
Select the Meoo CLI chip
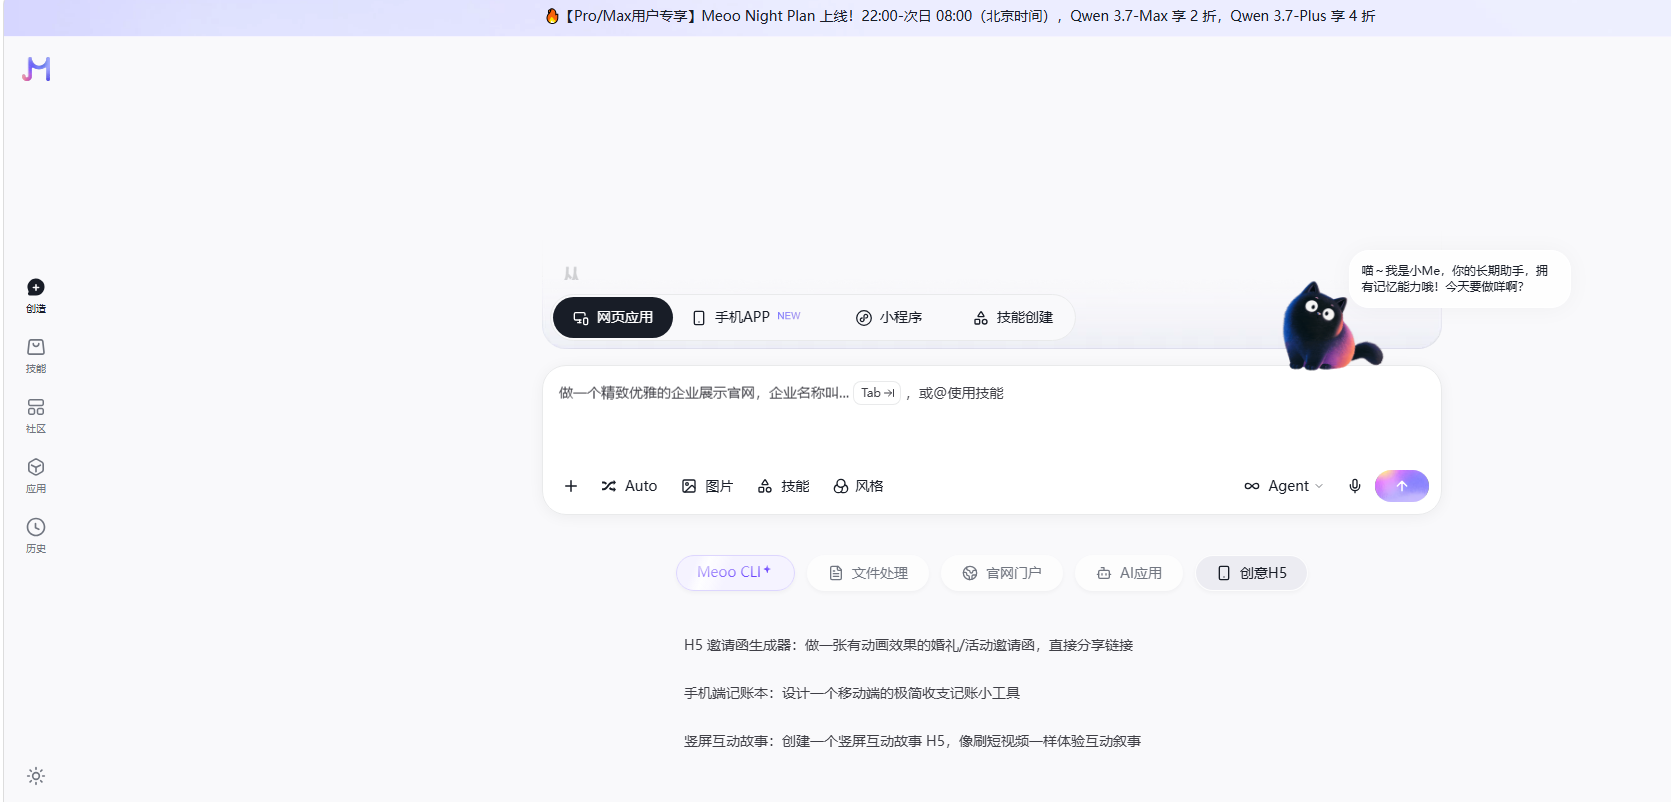coord(735,573)
